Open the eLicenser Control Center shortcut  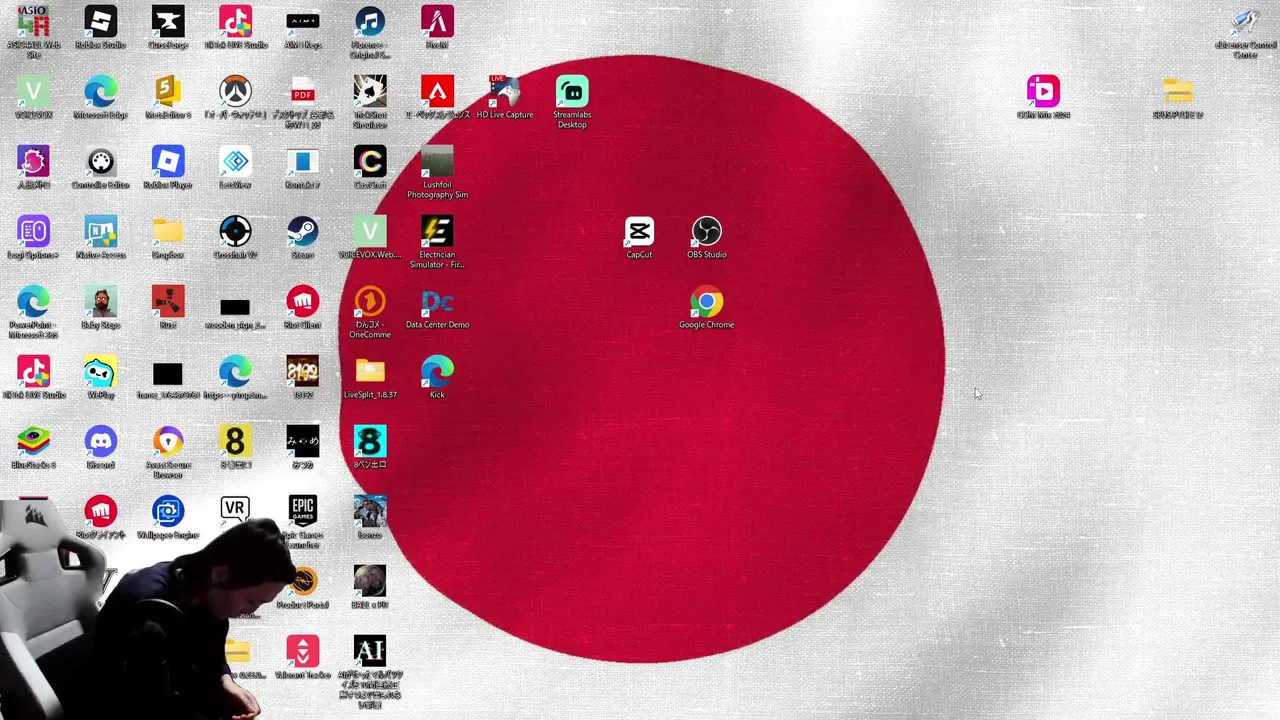[1245, 22]
